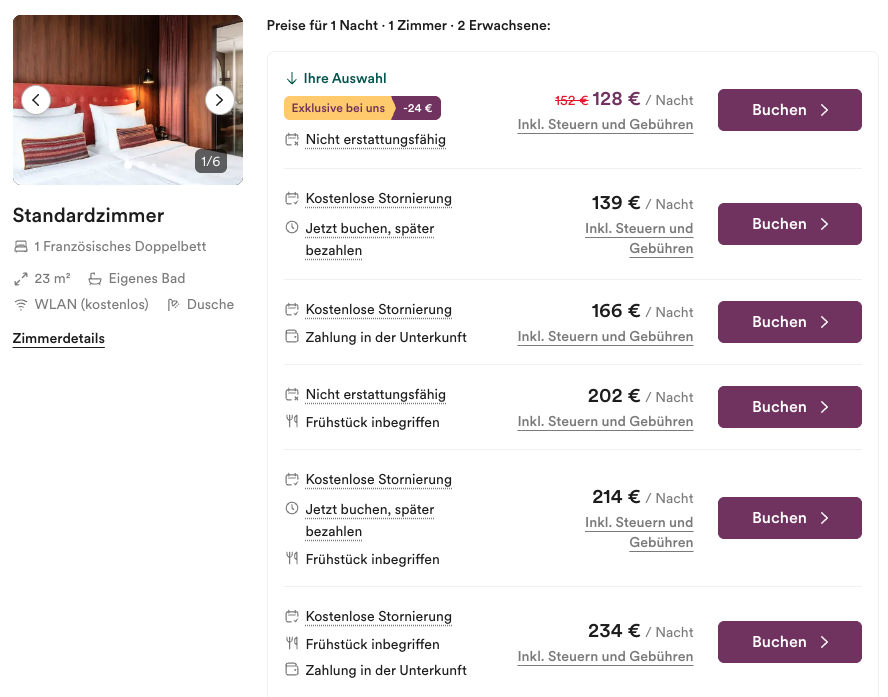The width and height of the screenshot is (888, 697).
Task: Click the wallet icon on the 166 € offer
Action: click(x=292, y=336)
